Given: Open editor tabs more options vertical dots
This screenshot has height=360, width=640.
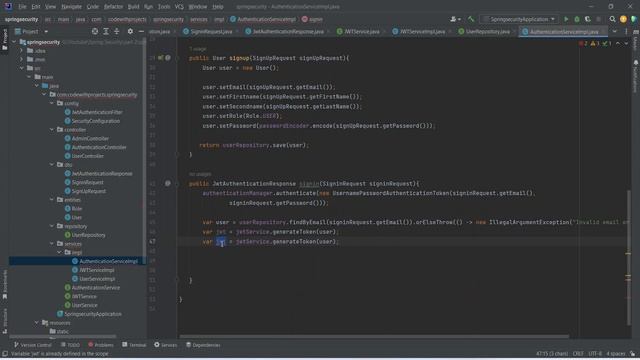Looking at the screenshot, I should coord(626,31).
